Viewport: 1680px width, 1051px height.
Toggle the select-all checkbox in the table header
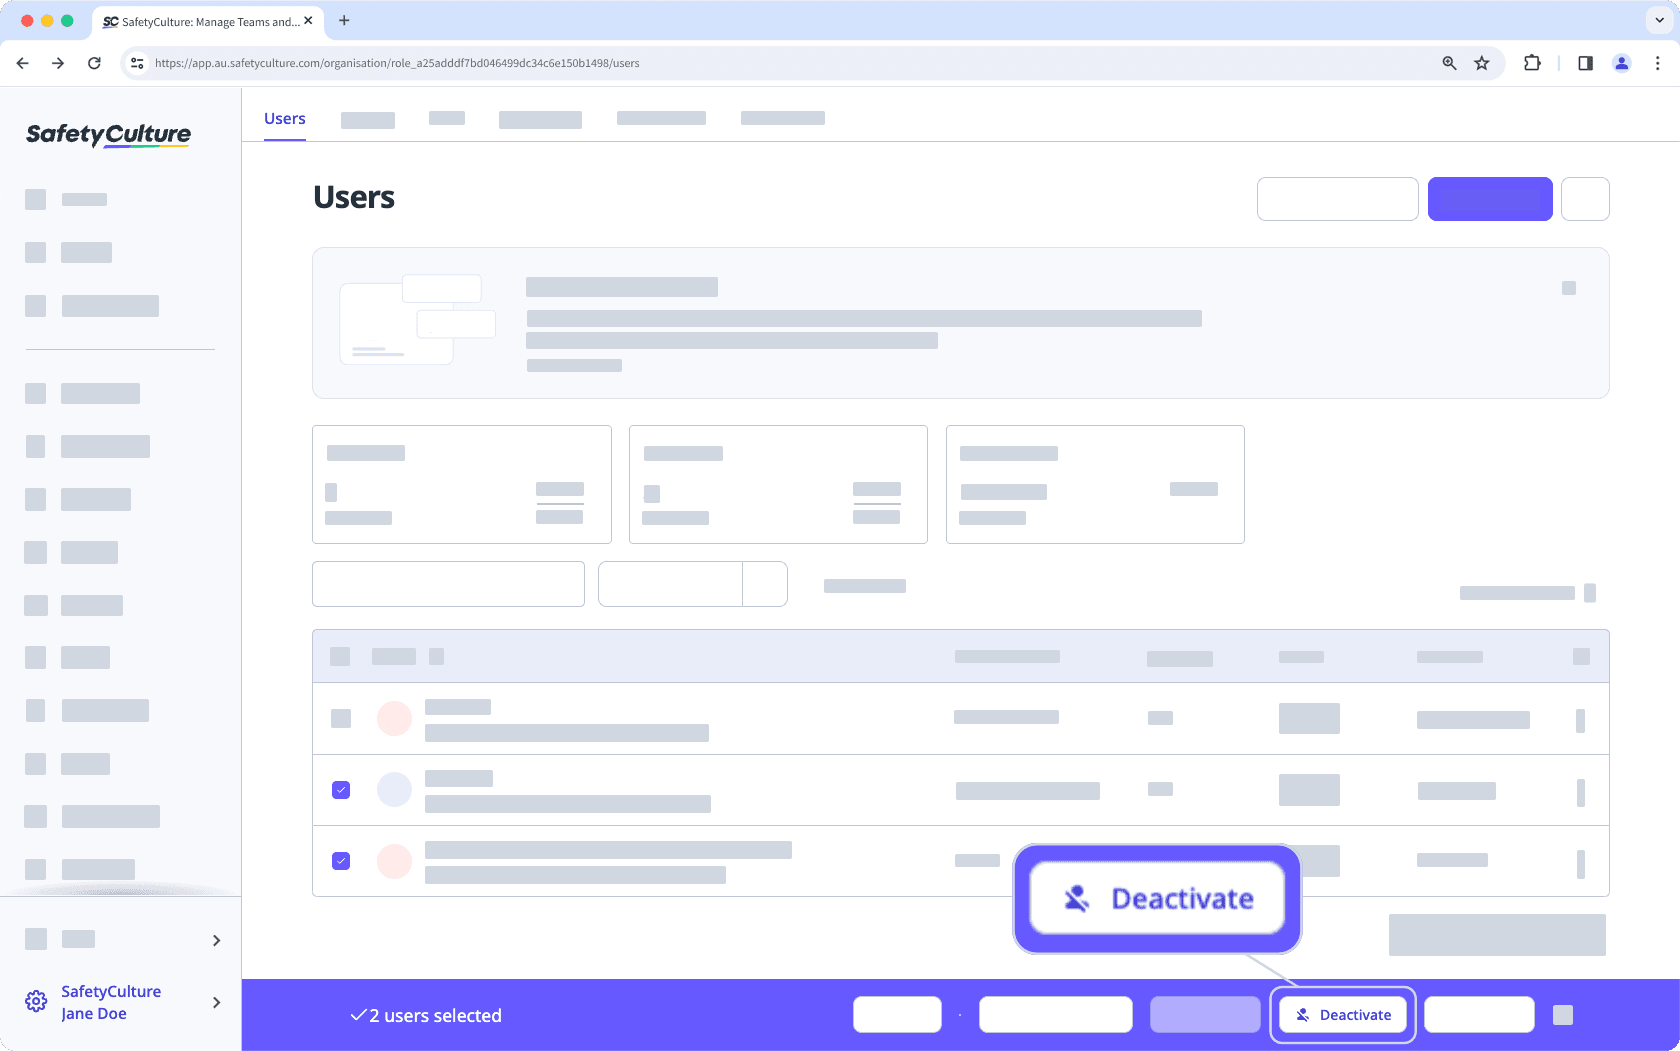click(340, 656)
